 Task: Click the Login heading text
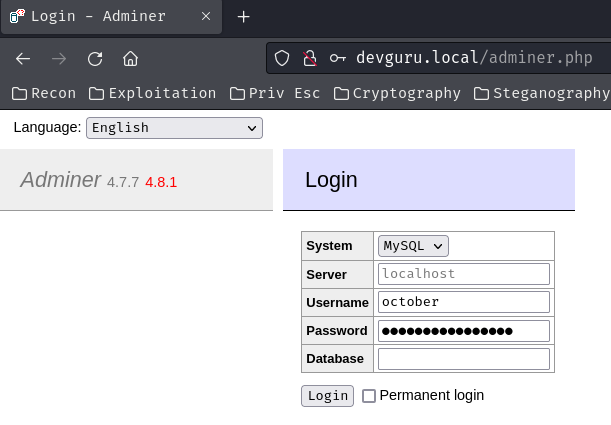point(331,180)
